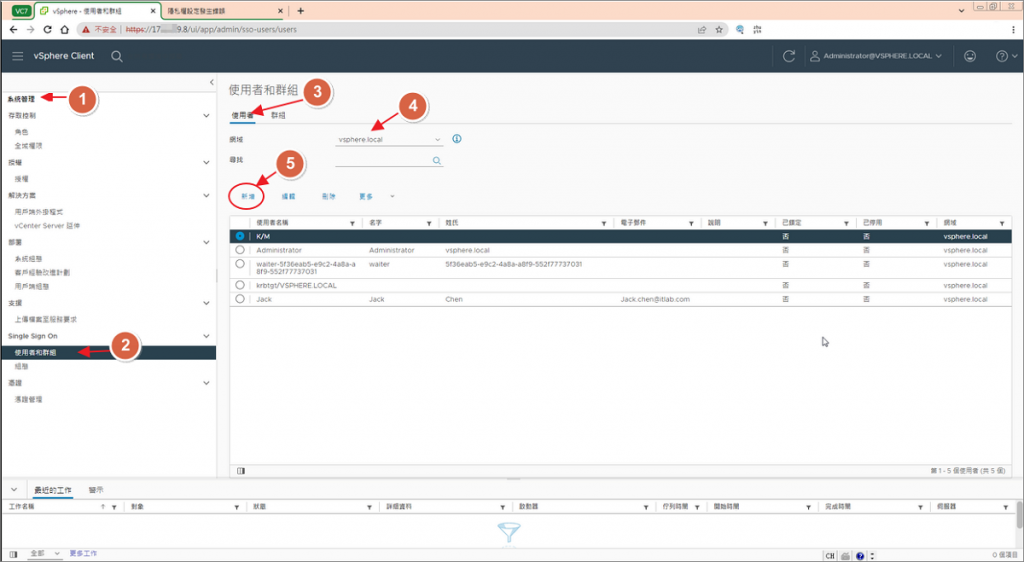Collapse the 解決方案 section

(206, 195)
